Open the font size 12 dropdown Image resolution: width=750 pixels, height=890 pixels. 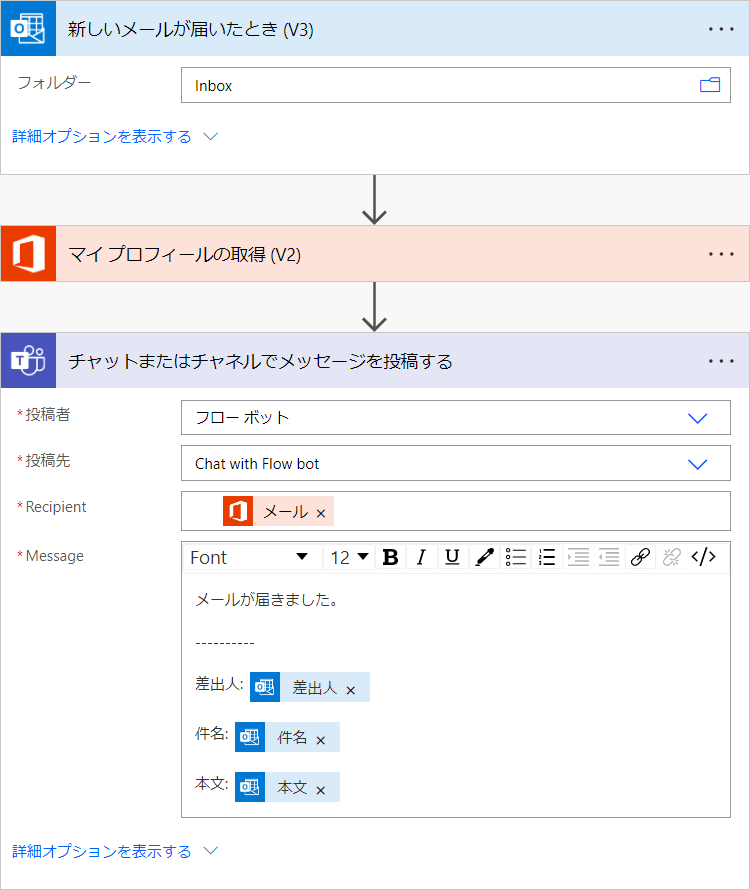tap(350, 557)
